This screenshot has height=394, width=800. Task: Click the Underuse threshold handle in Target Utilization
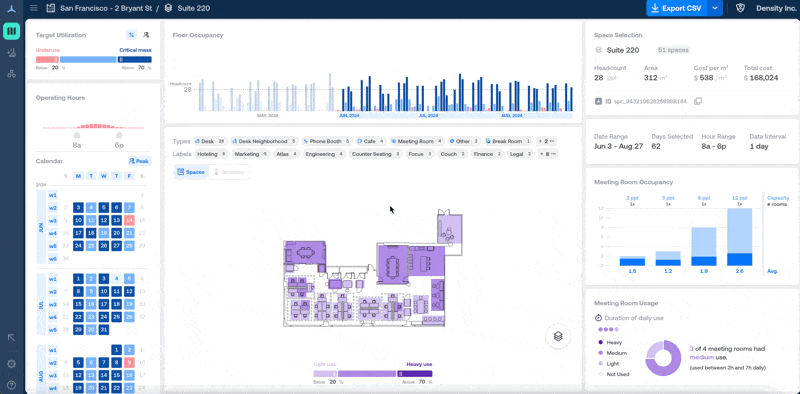coord(56,60)
